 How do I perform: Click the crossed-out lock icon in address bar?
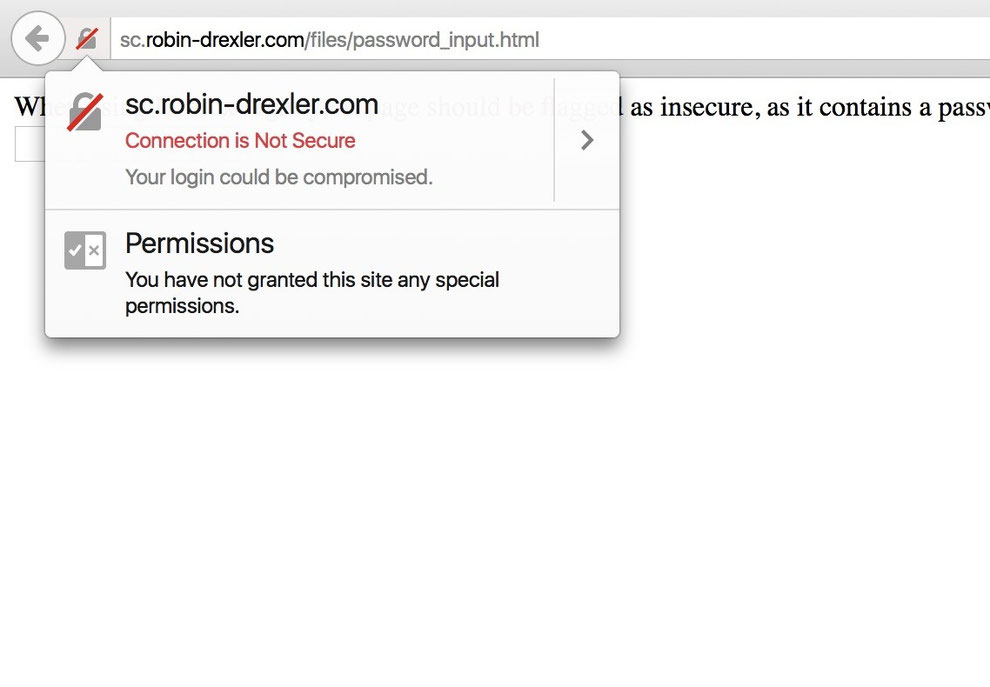click(87, 40)
